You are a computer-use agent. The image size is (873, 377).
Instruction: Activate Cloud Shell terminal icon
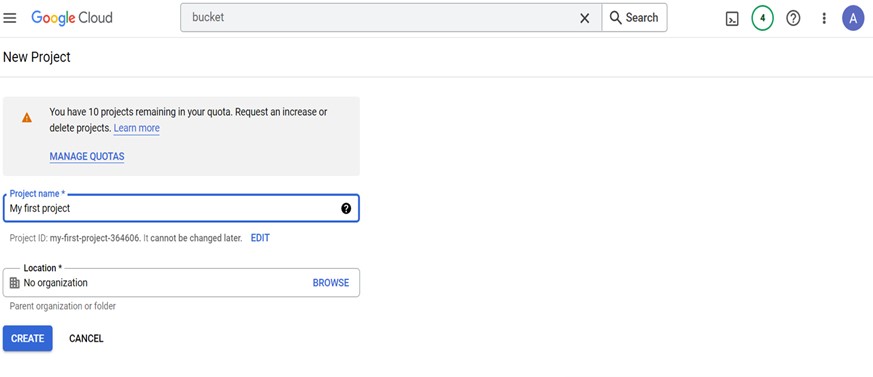(x=732, y=18)
